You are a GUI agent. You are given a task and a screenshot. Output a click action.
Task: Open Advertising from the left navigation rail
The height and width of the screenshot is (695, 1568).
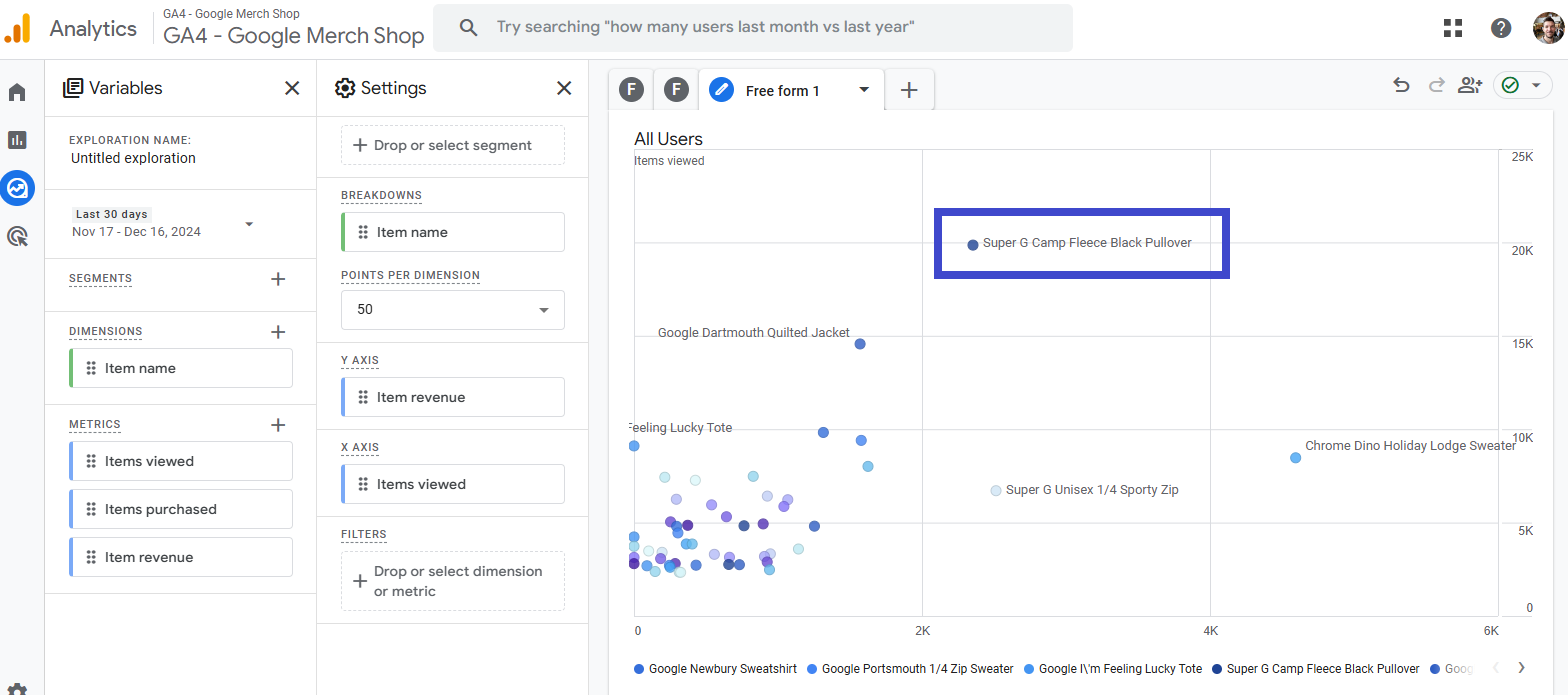(17, 236)
